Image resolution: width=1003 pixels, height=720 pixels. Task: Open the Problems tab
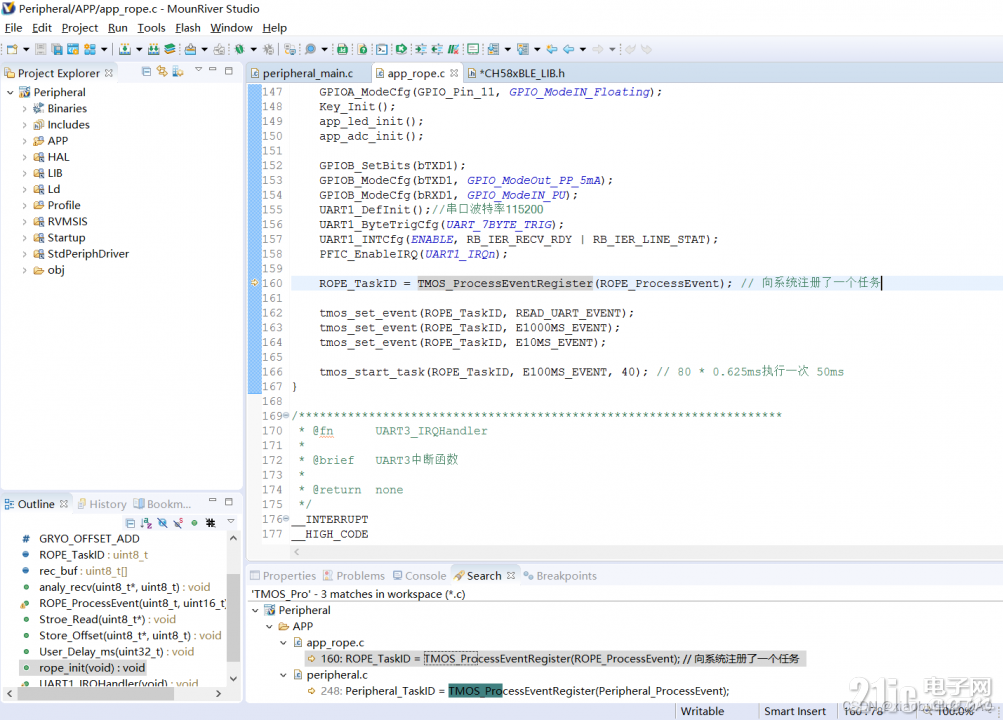pyautogui.click(x=354, y=576)
